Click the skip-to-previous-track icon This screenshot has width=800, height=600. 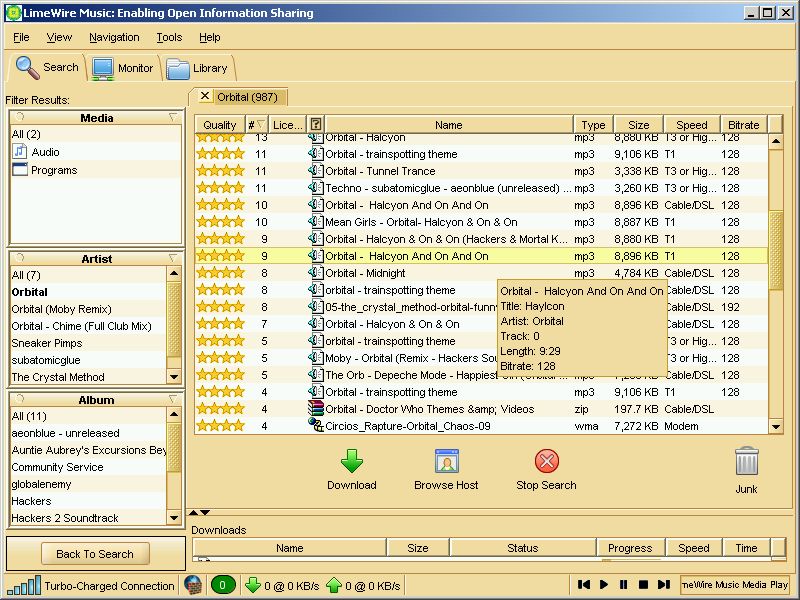tap(584, 586)
